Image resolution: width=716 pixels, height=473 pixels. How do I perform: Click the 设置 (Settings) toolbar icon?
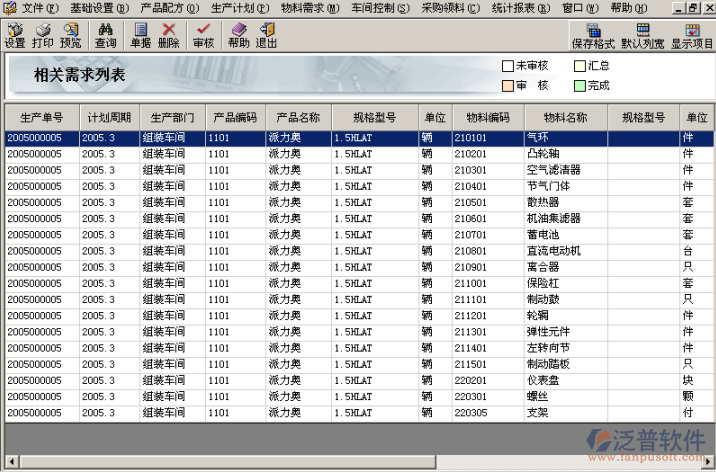tap(15, 36)
